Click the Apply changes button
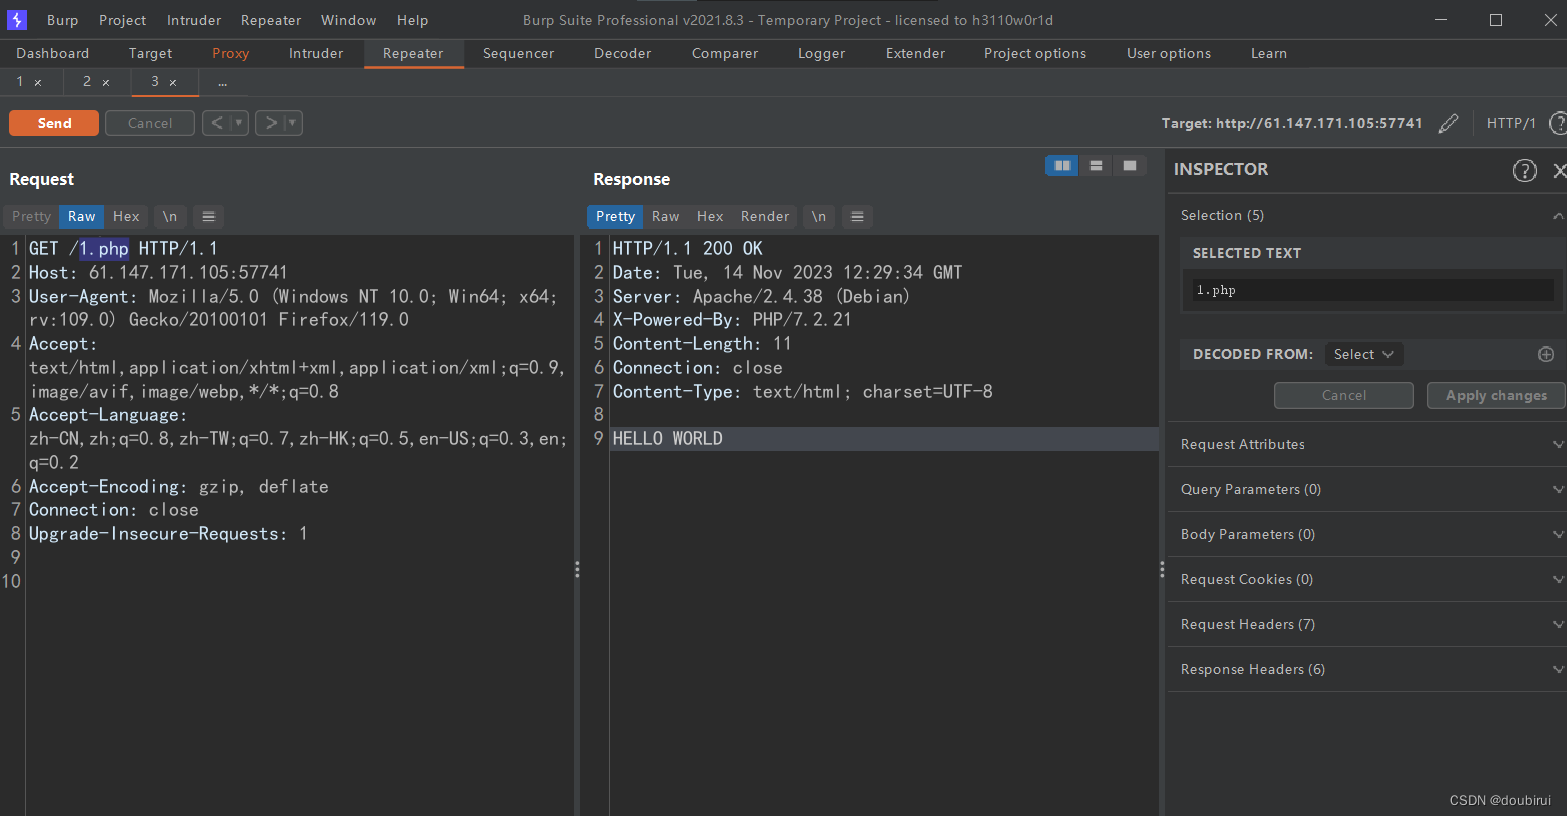The image size is (1567, 816). (x=1496, y=395)
